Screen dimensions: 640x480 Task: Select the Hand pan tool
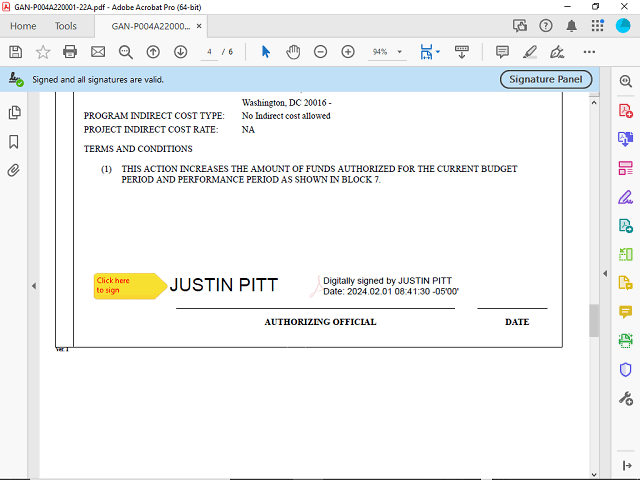(x=293, y=51)
